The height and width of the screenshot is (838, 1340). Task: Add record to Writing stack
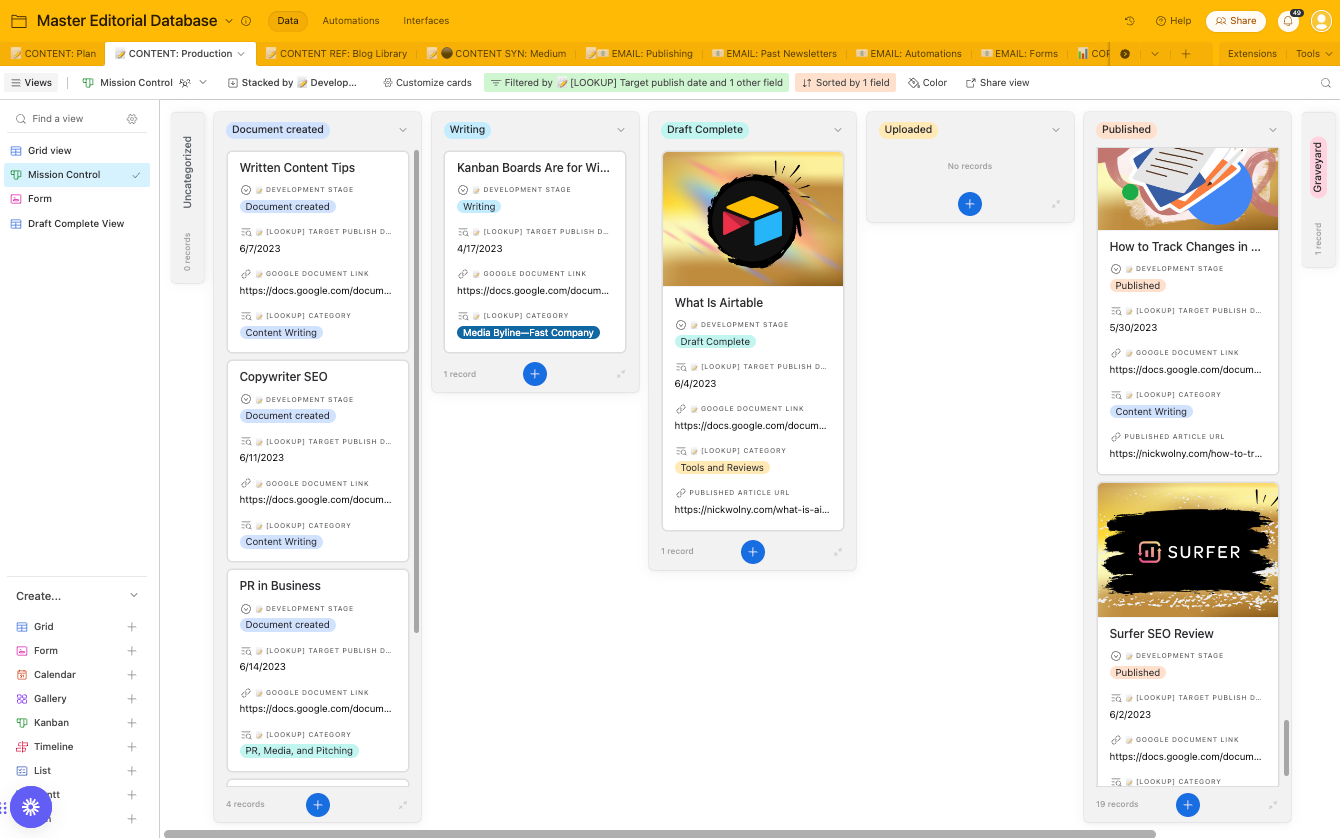(x=535, y=374)
